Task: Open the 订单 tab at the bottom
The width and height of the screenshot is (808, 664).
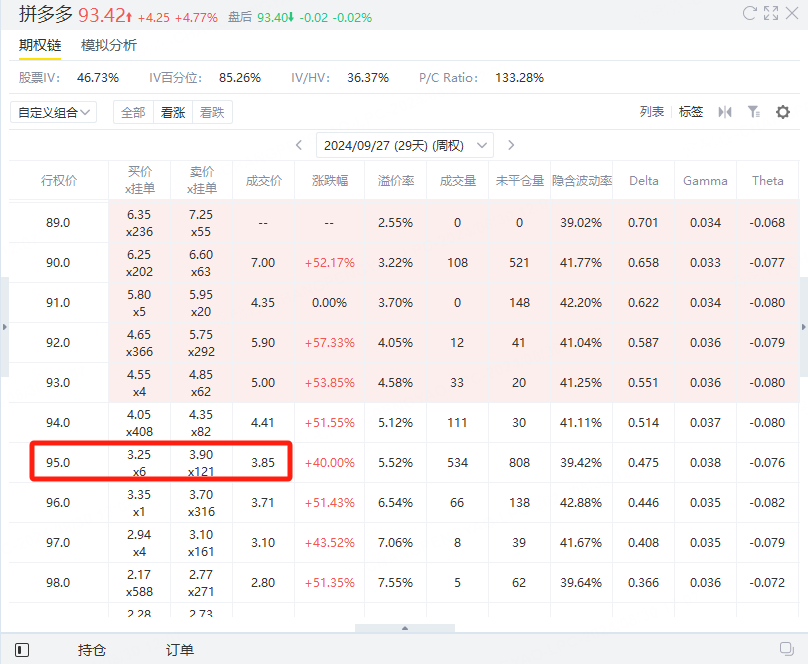Action: 180,650
